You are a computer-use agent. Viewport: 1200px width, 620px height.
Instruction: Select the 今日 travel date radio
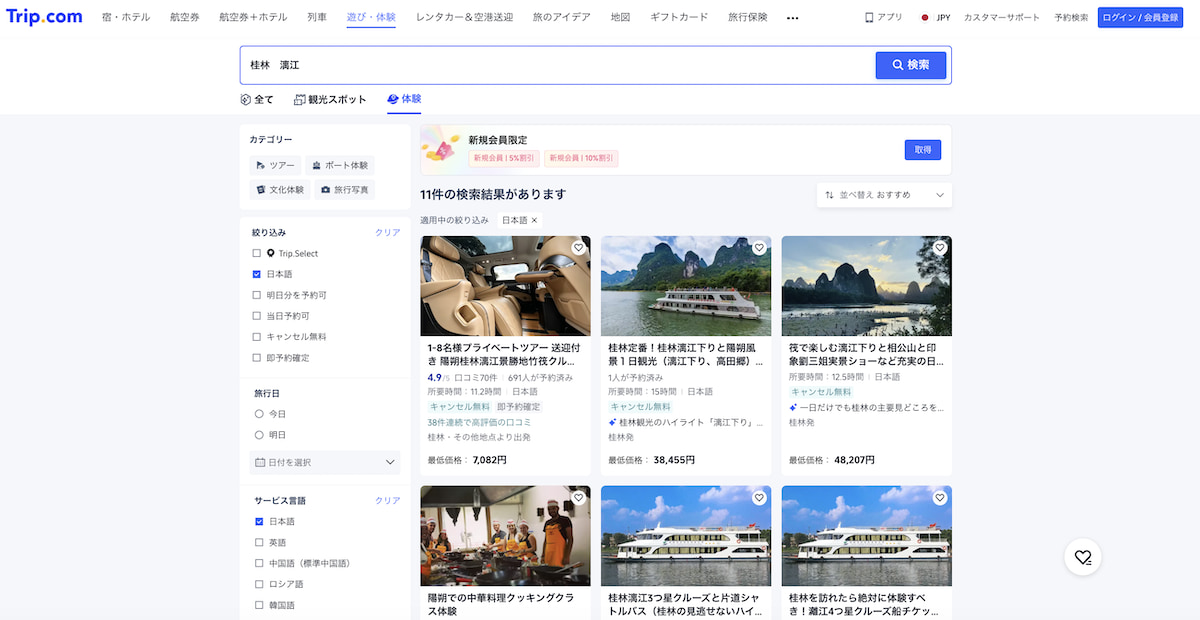pos(259,414)
